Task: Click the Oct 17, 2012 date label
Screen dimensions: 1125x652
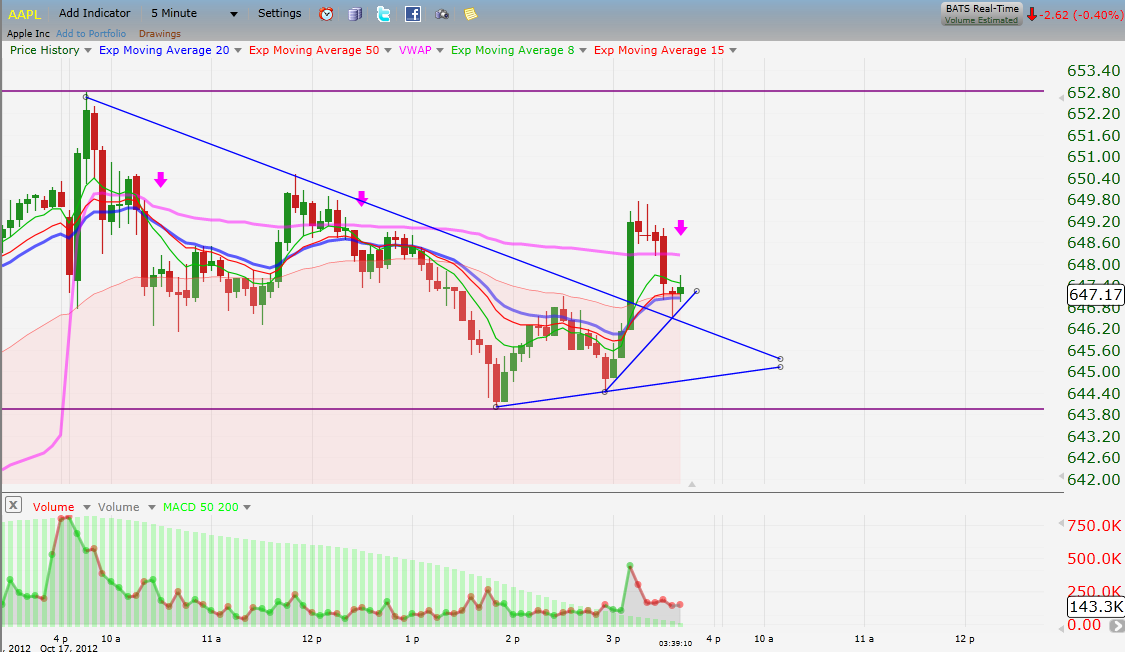Action: pos(69,648)
